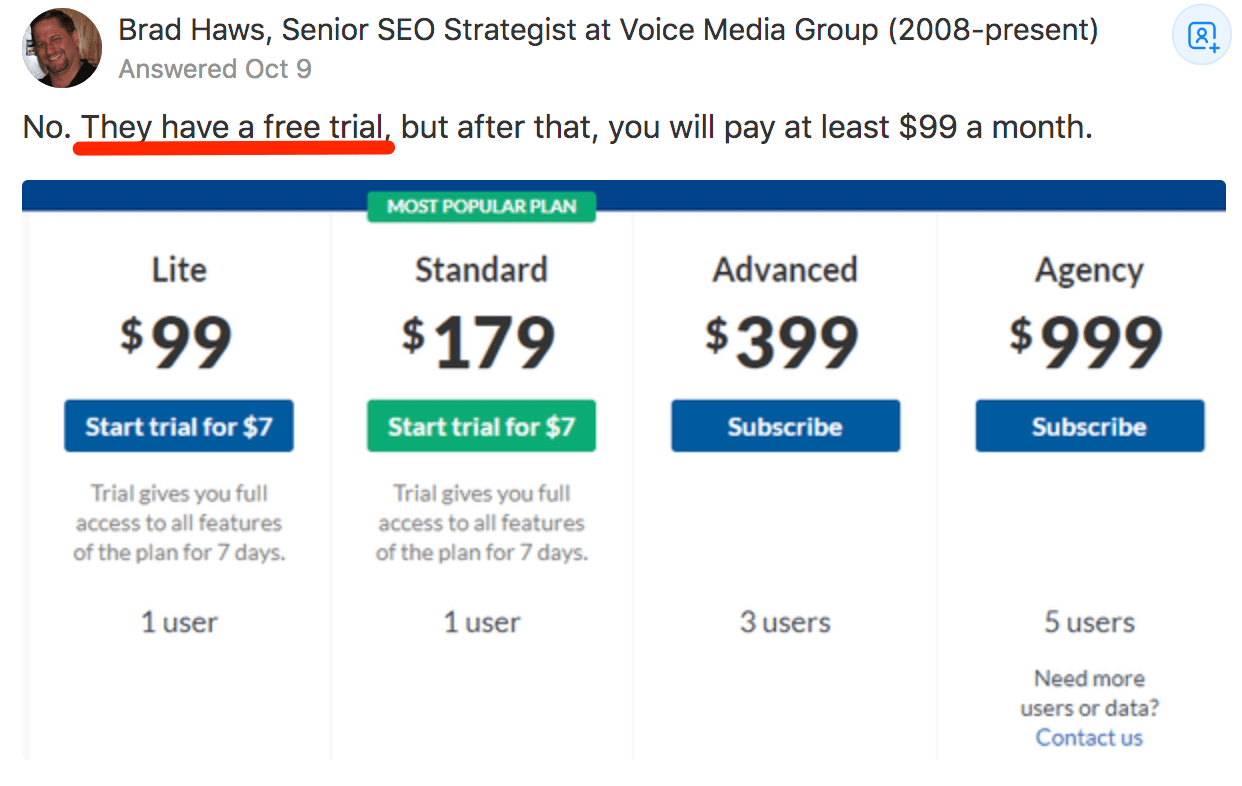Image resolution: width=1242 pixels, height=786 pixels.
Task: Click the Answered Oct 9 timestamp
Action: point(214,69)
